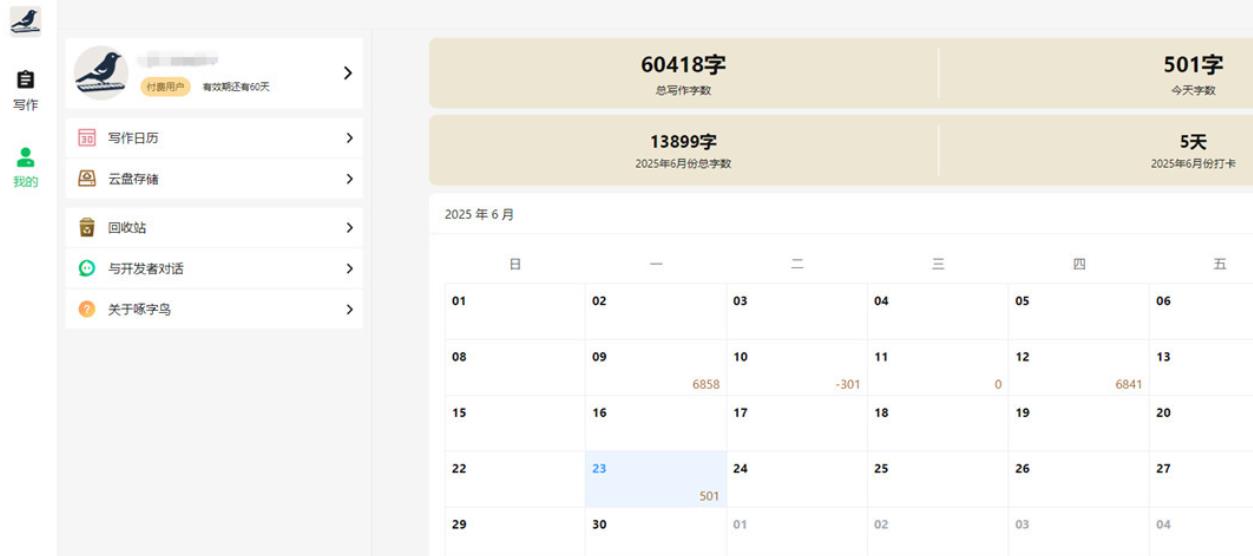Select calendar day 18
Image resolution: width=1253 pixels, height=556 pixels.
(x=938, y=423)
